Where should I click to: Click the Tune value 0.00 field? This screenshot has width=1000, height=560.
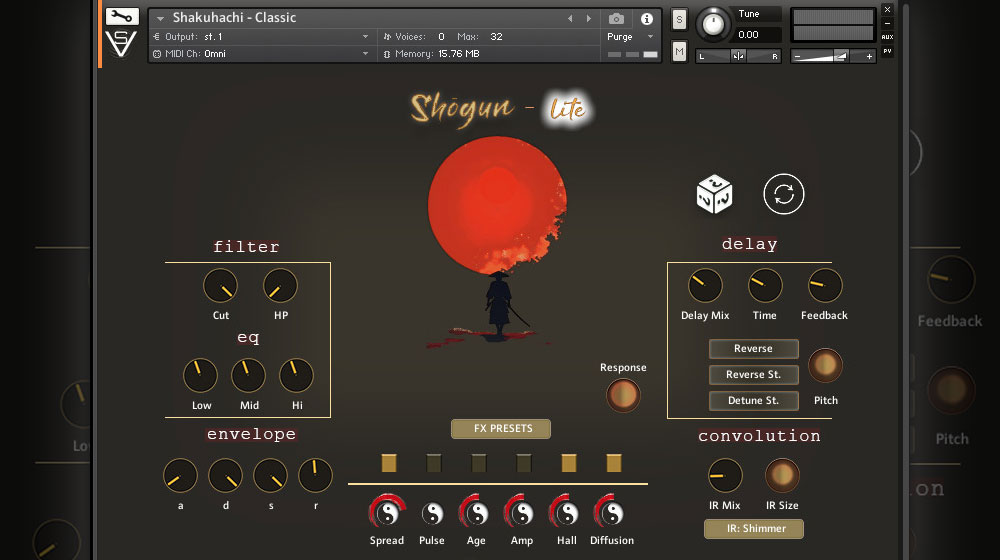click(x=756, y=34)
